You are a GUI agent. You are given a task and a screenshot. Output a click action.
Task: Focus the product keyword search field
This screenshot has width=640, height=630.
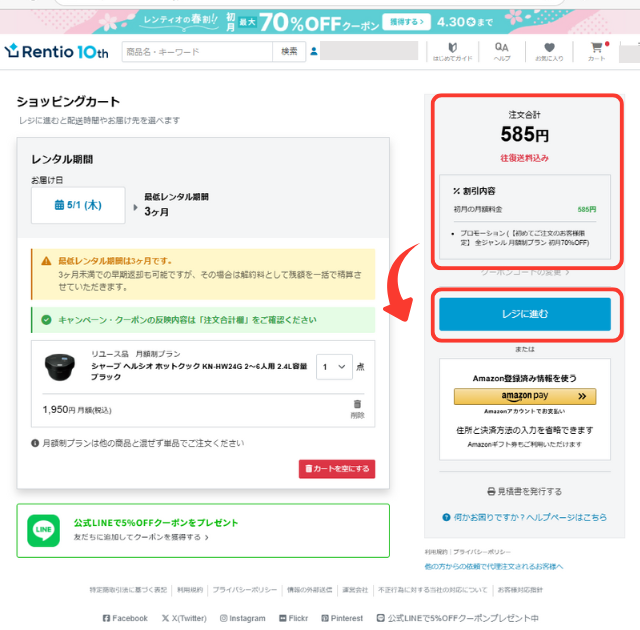(x=197, y=51)
